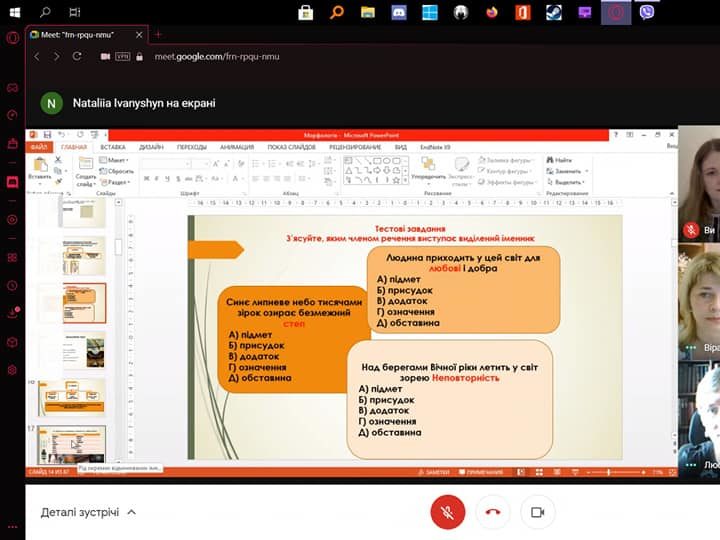Viewport: 720px width, 540px height.
Task: Click the Сбросить reset button
Action: point(119,171)
